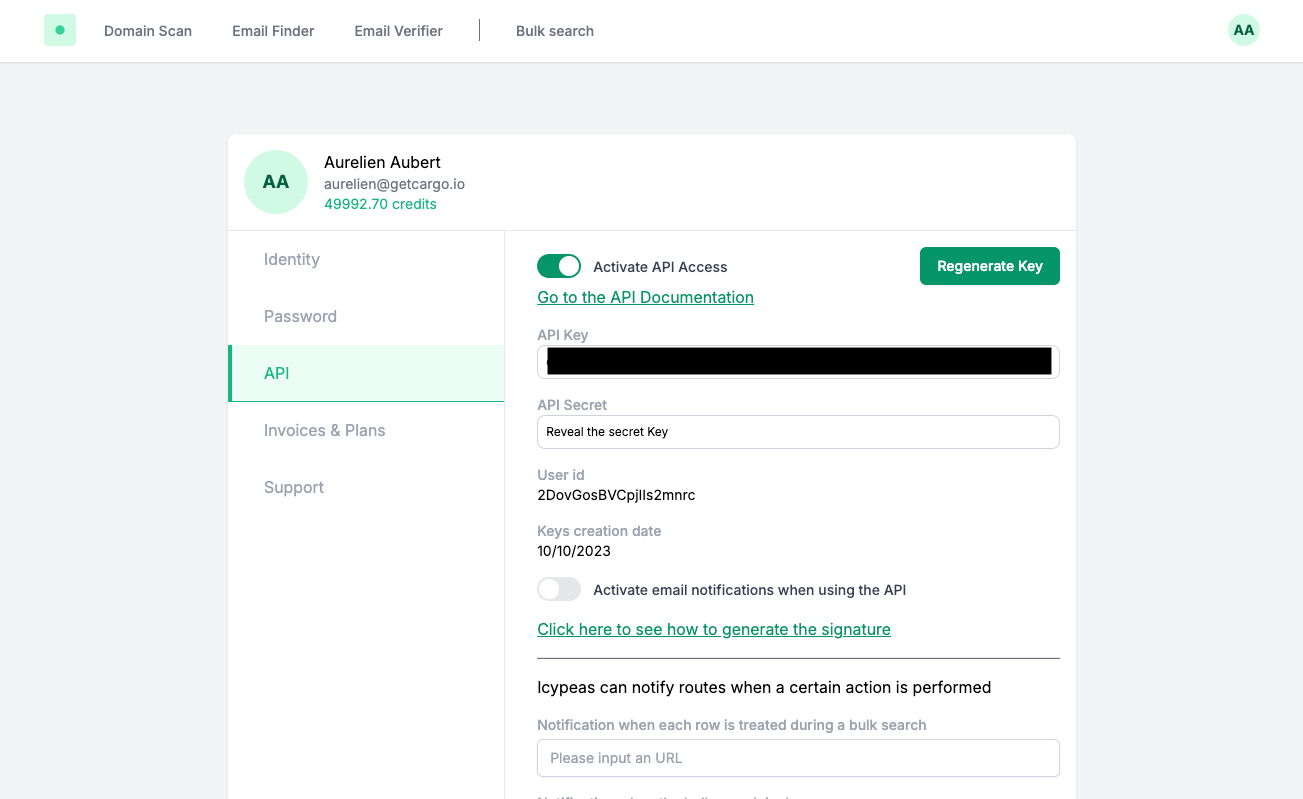Open Invoices & Plans section

[366, 430]
